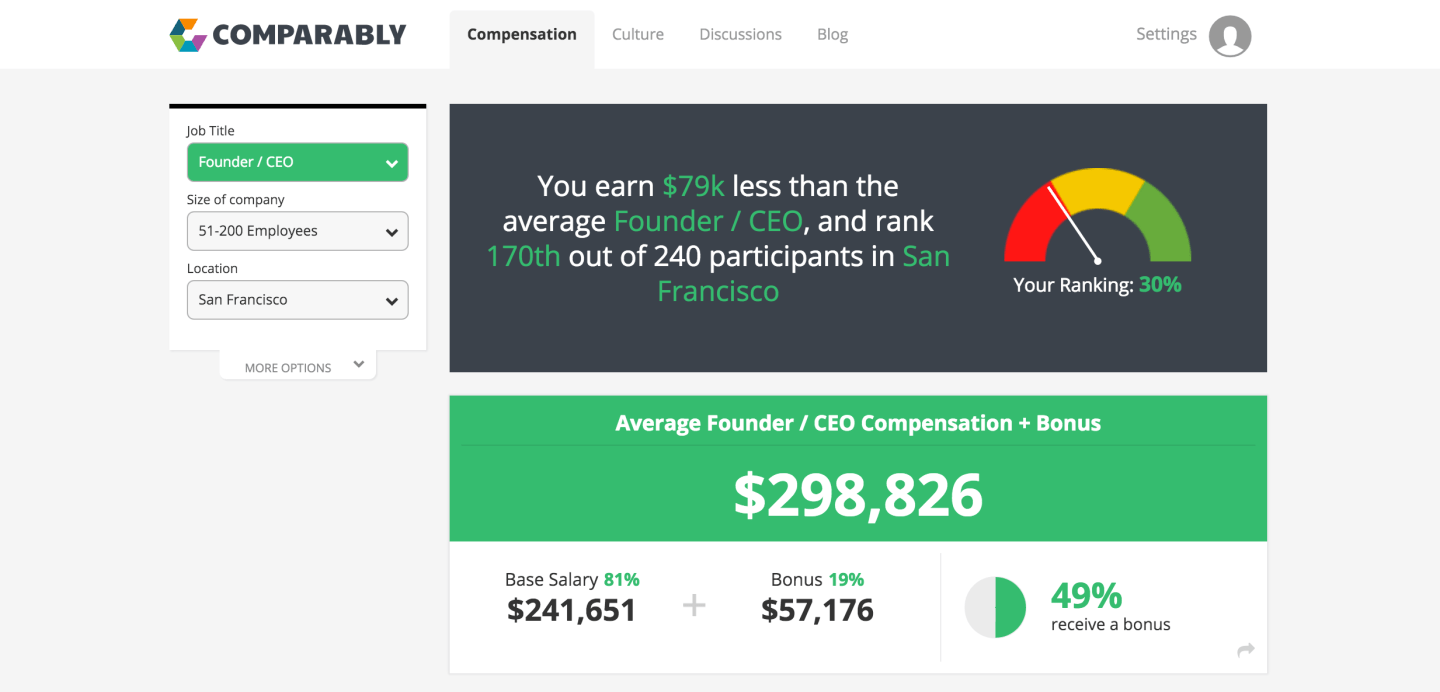Go to the Discussions tab
The image size is (1440, 692).
pyautogui.click(x=740, y=34)
